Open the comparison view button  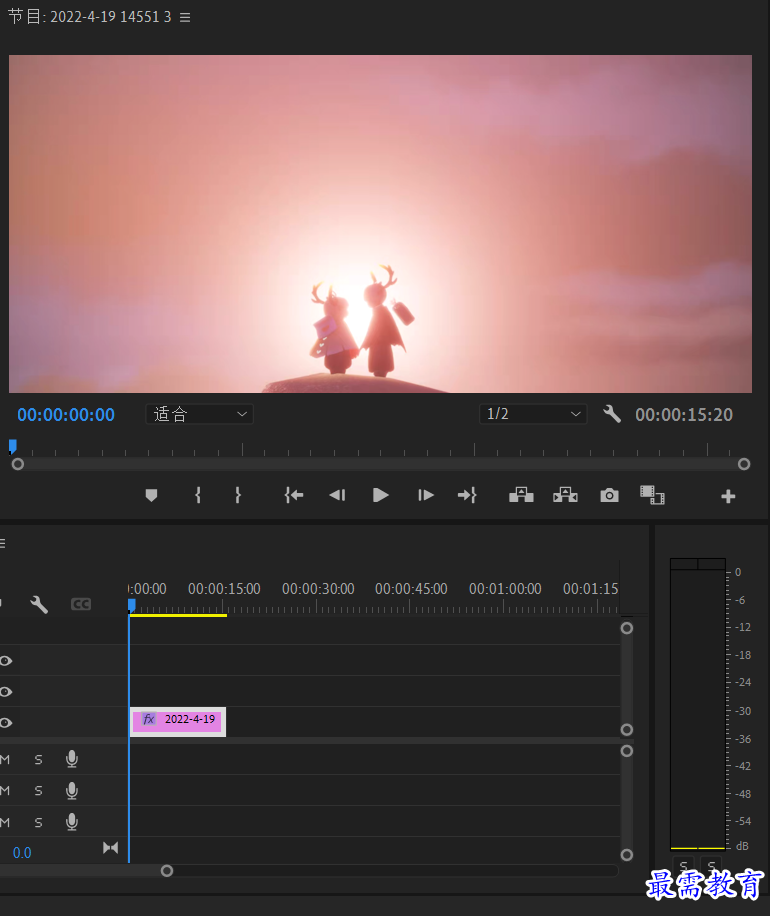point(652,495)
